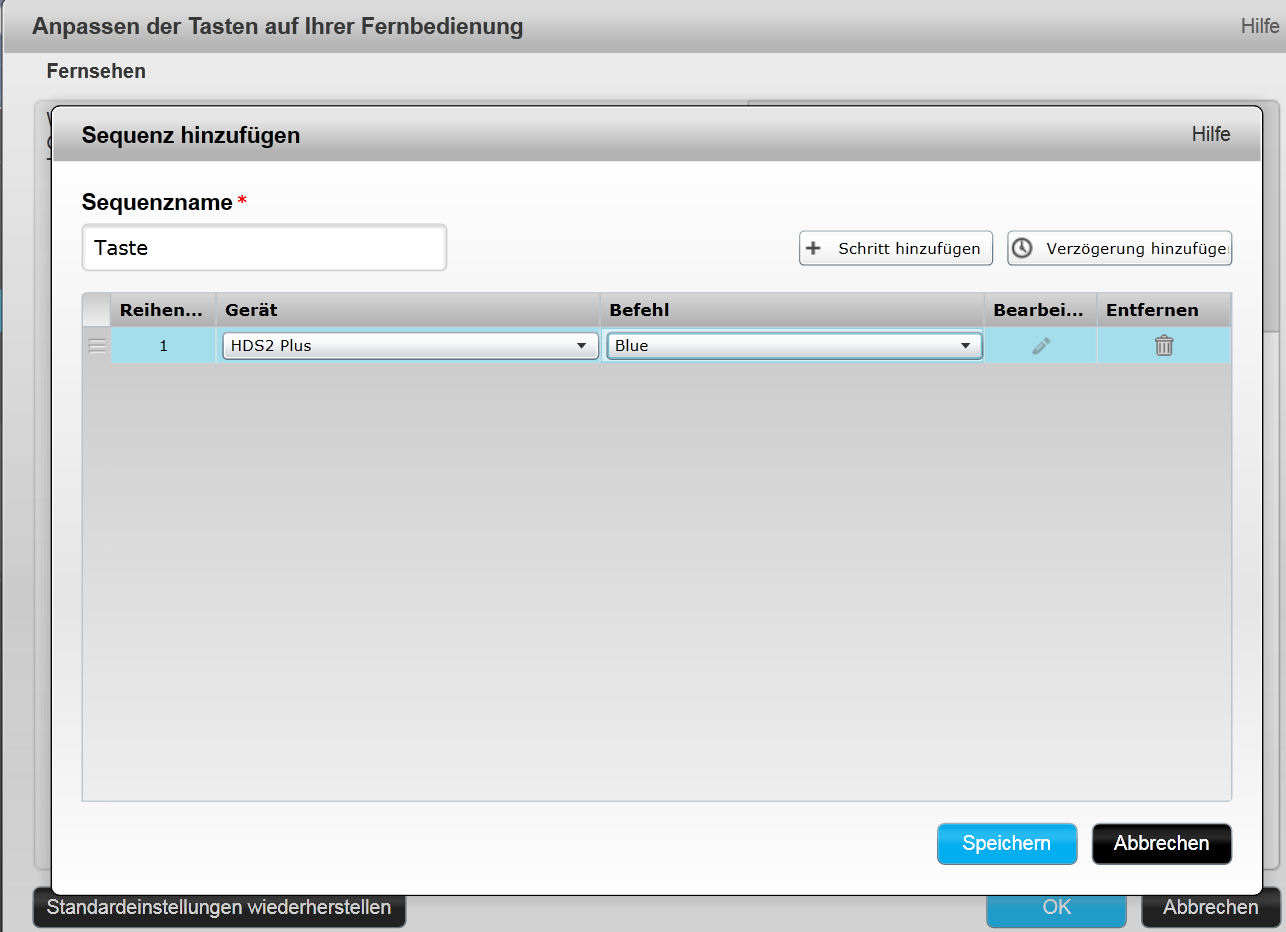Click the Befehl column header

tap(791, 310)
